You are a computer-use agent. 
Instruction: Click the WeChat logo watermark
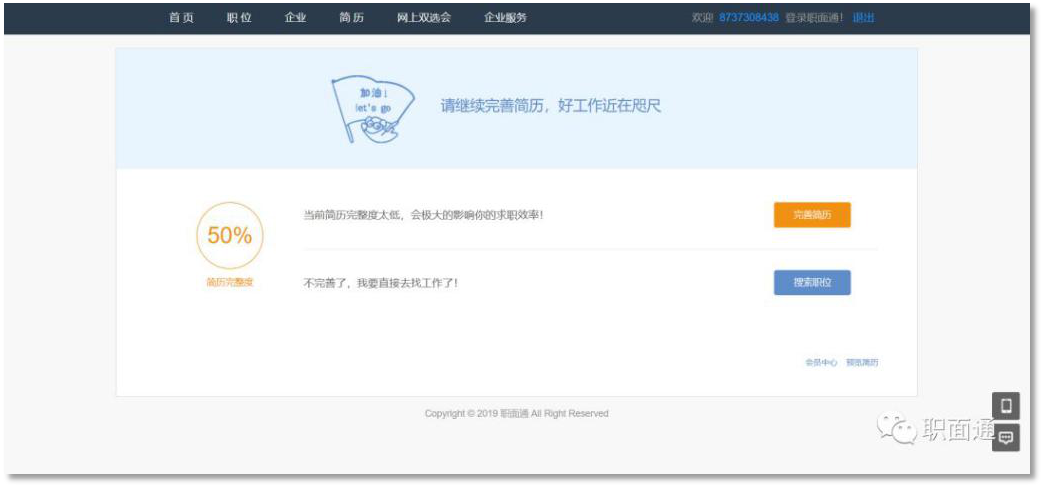(x=896, y=429)
